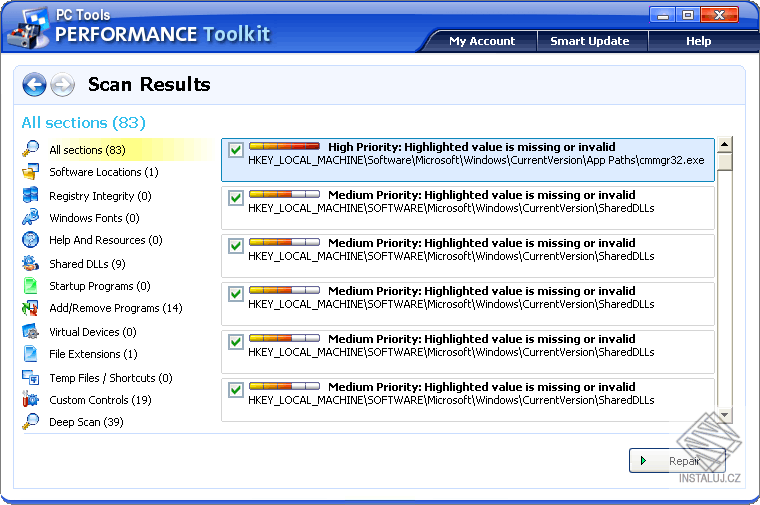
Task: Select Deep Scan (39) section
Action: tap(86, 422)
